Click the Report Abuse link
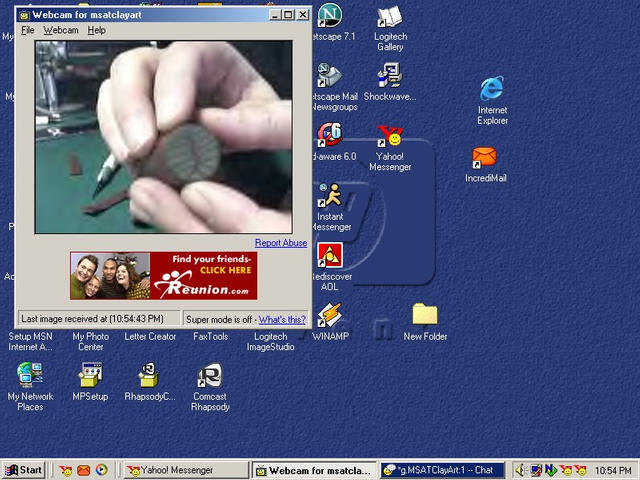This screenshot has height=480, width=640. [x=281, y=243]
